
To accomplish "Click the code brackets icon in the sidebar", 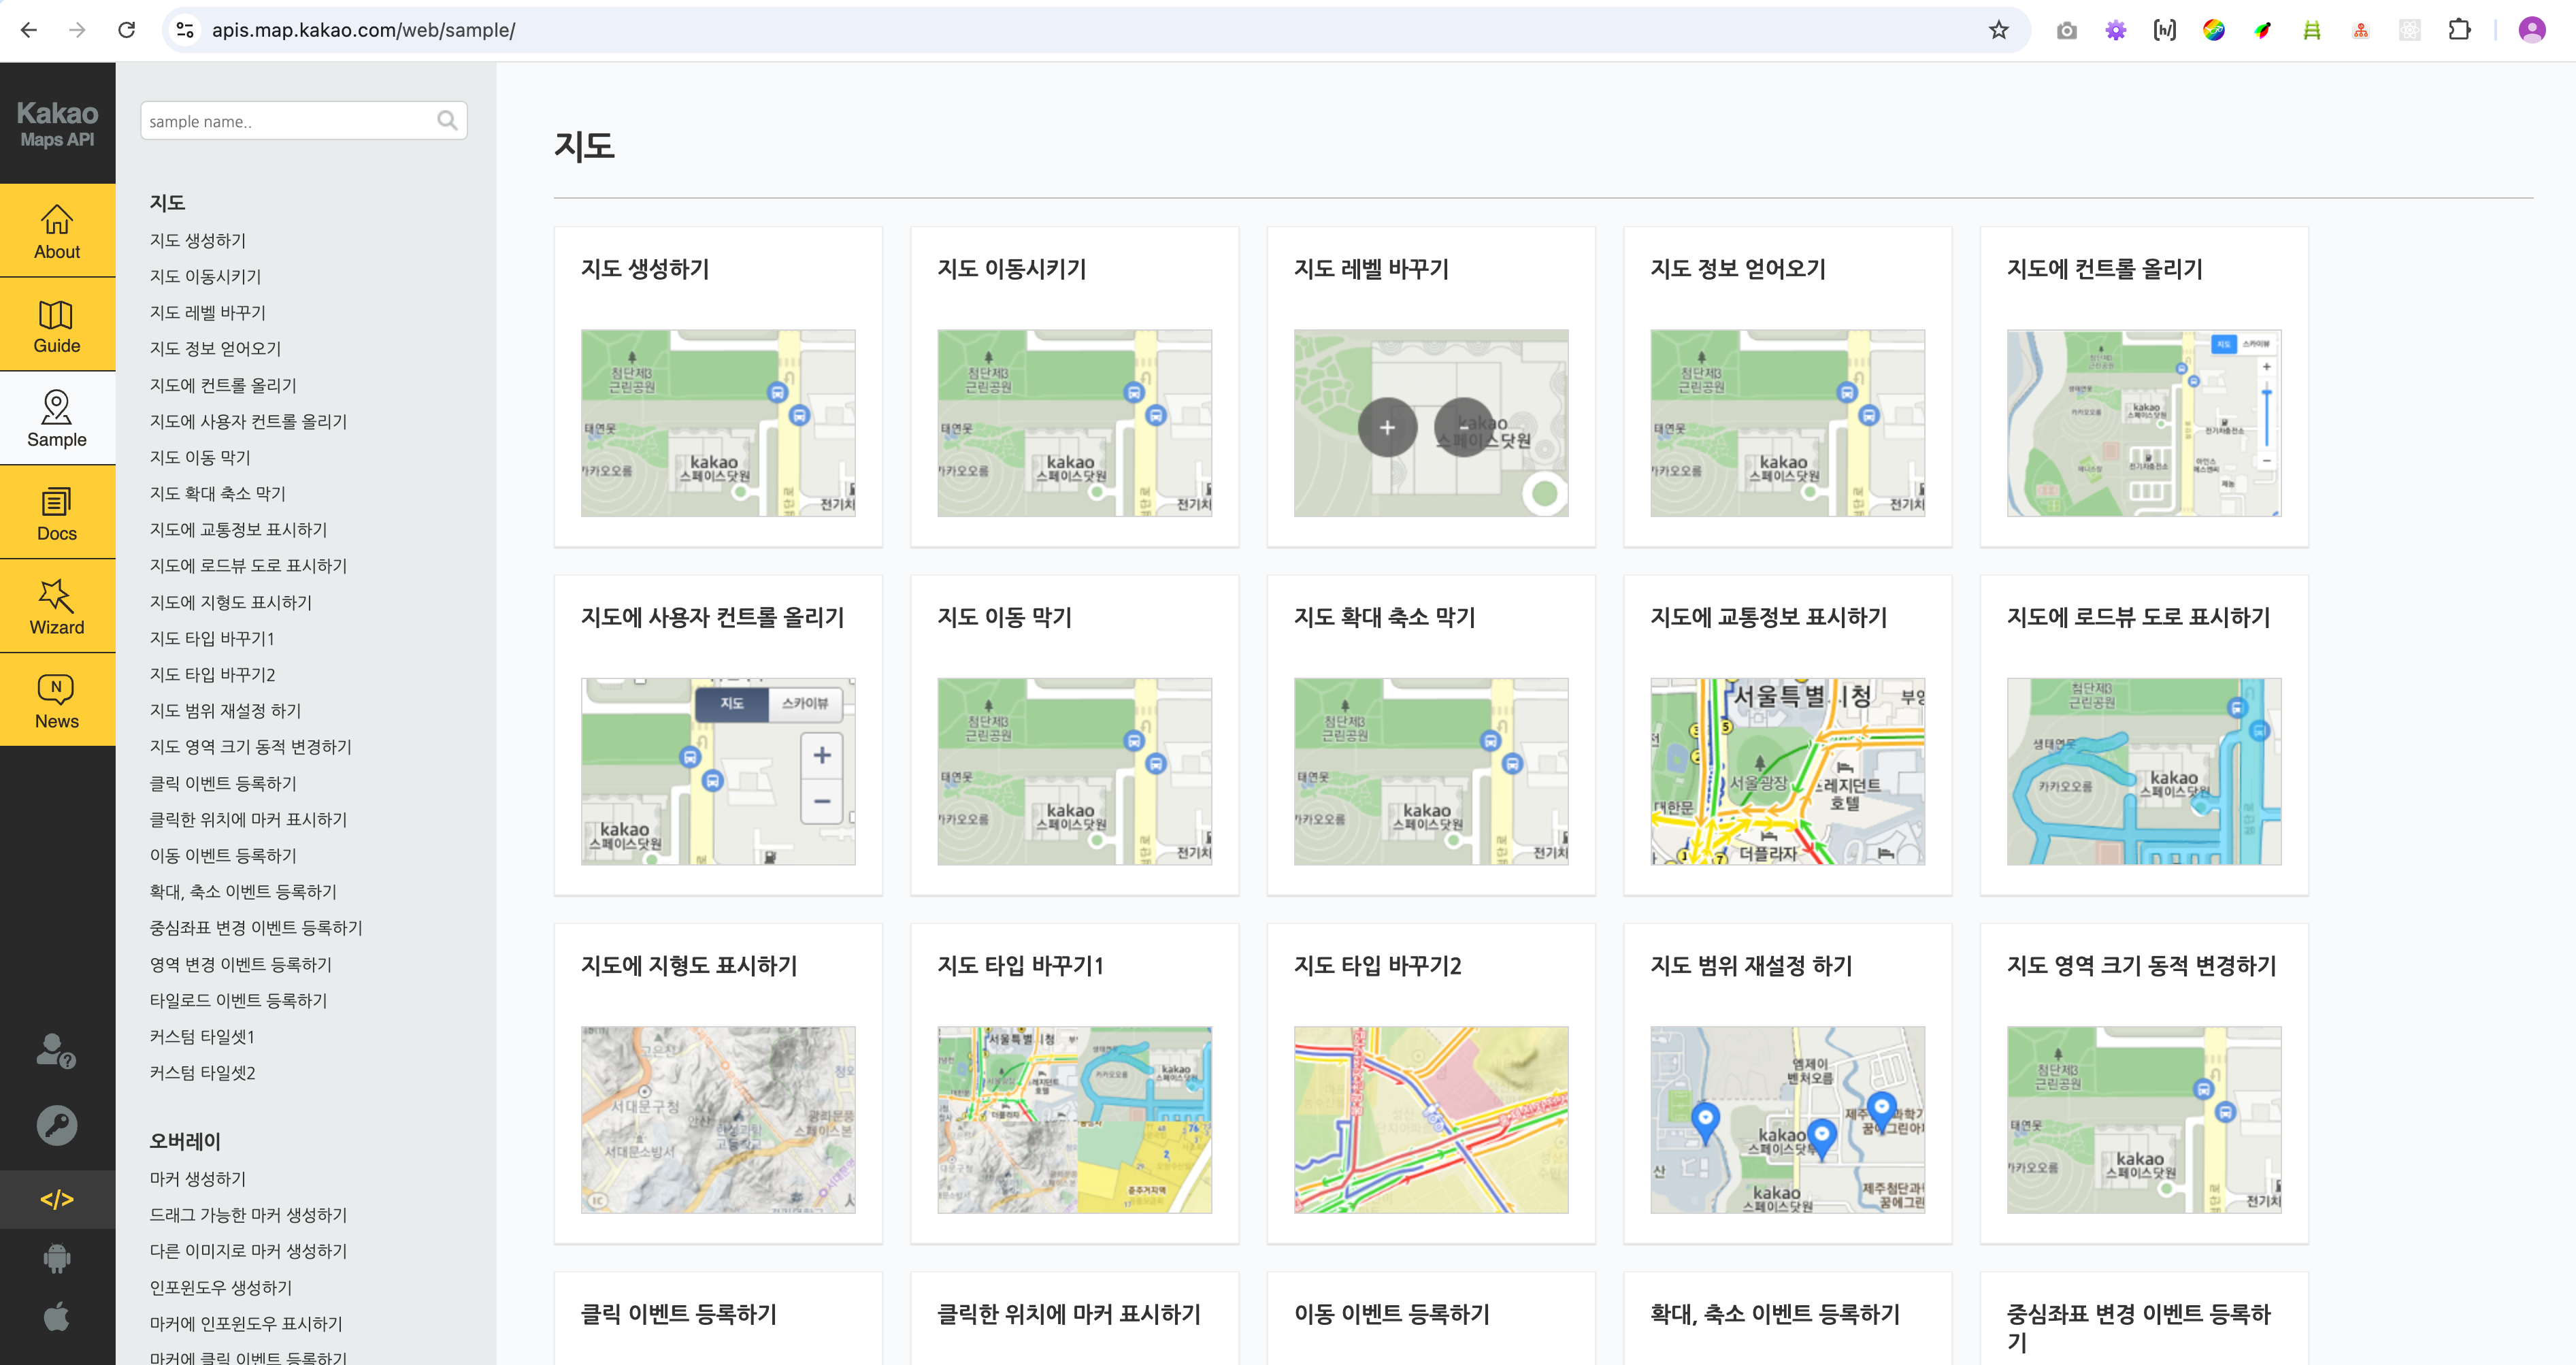I will [x=57, y=1199].
